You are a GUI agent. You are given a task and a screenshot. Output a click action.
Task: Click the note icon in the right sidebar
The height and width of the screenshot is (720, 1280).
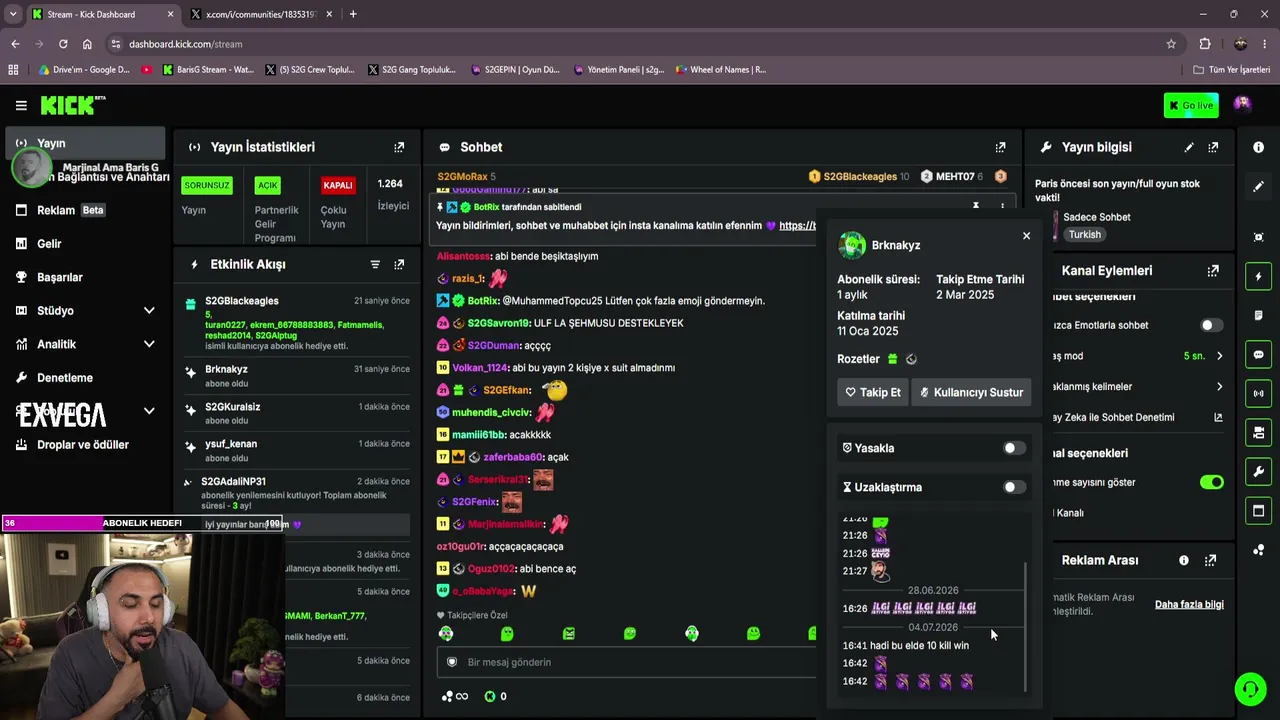click(1258, 315)
